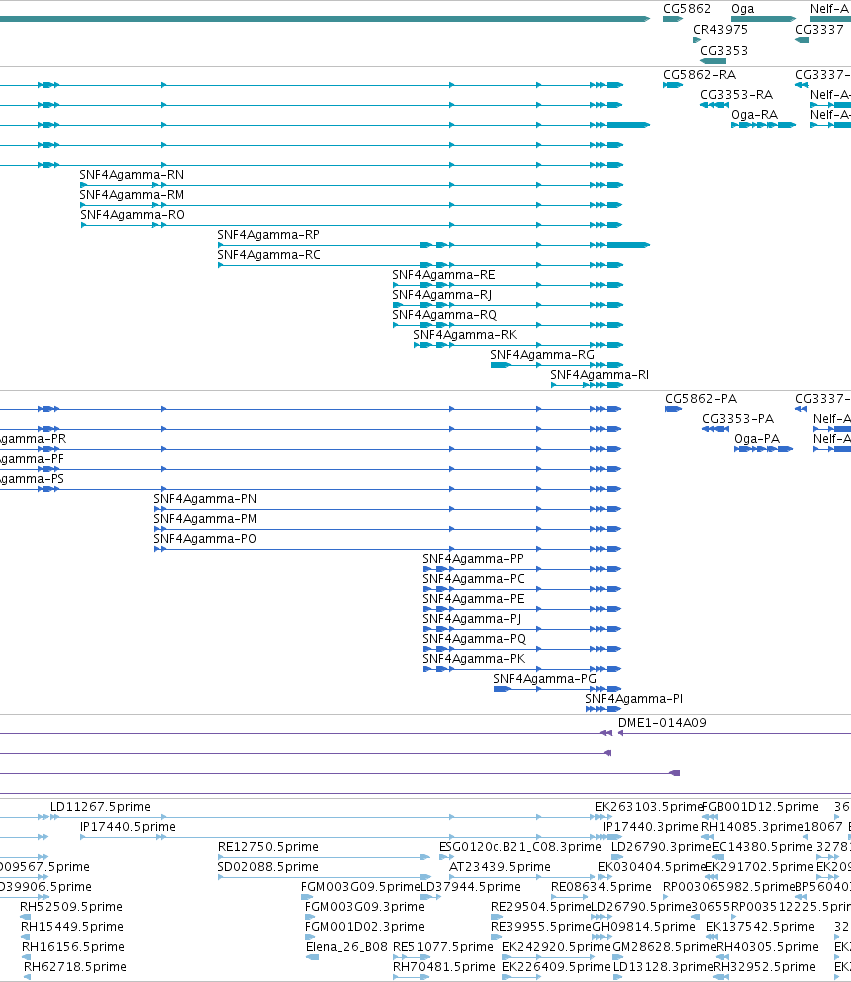Click CDS label SNF4Agamma-PE

point(473,599)
